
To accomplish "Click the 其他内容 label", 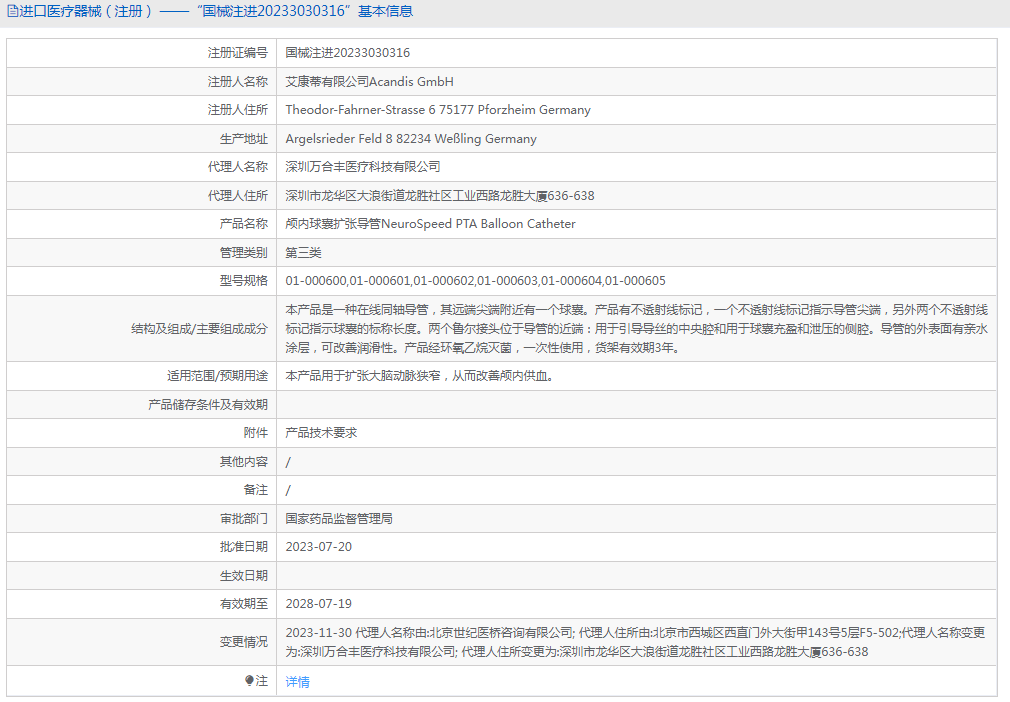I will click(243, 462).
